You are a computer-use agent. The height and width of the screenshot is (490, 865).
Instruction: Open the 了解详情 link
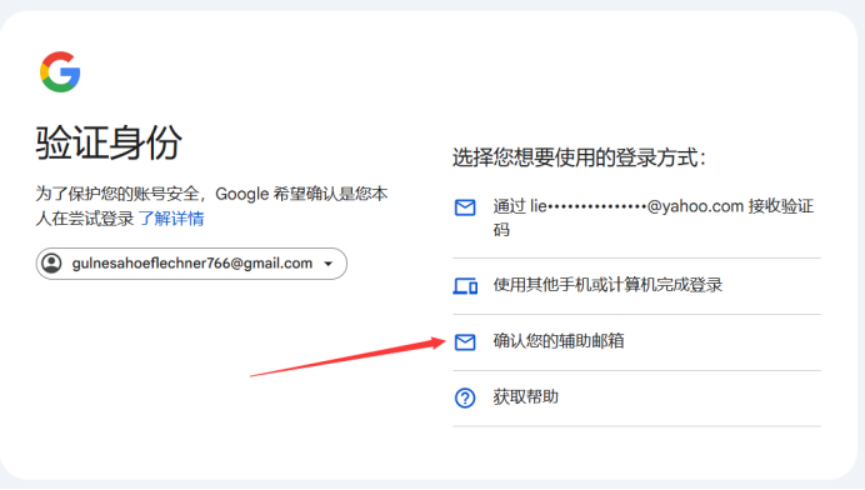pos(171,219)
